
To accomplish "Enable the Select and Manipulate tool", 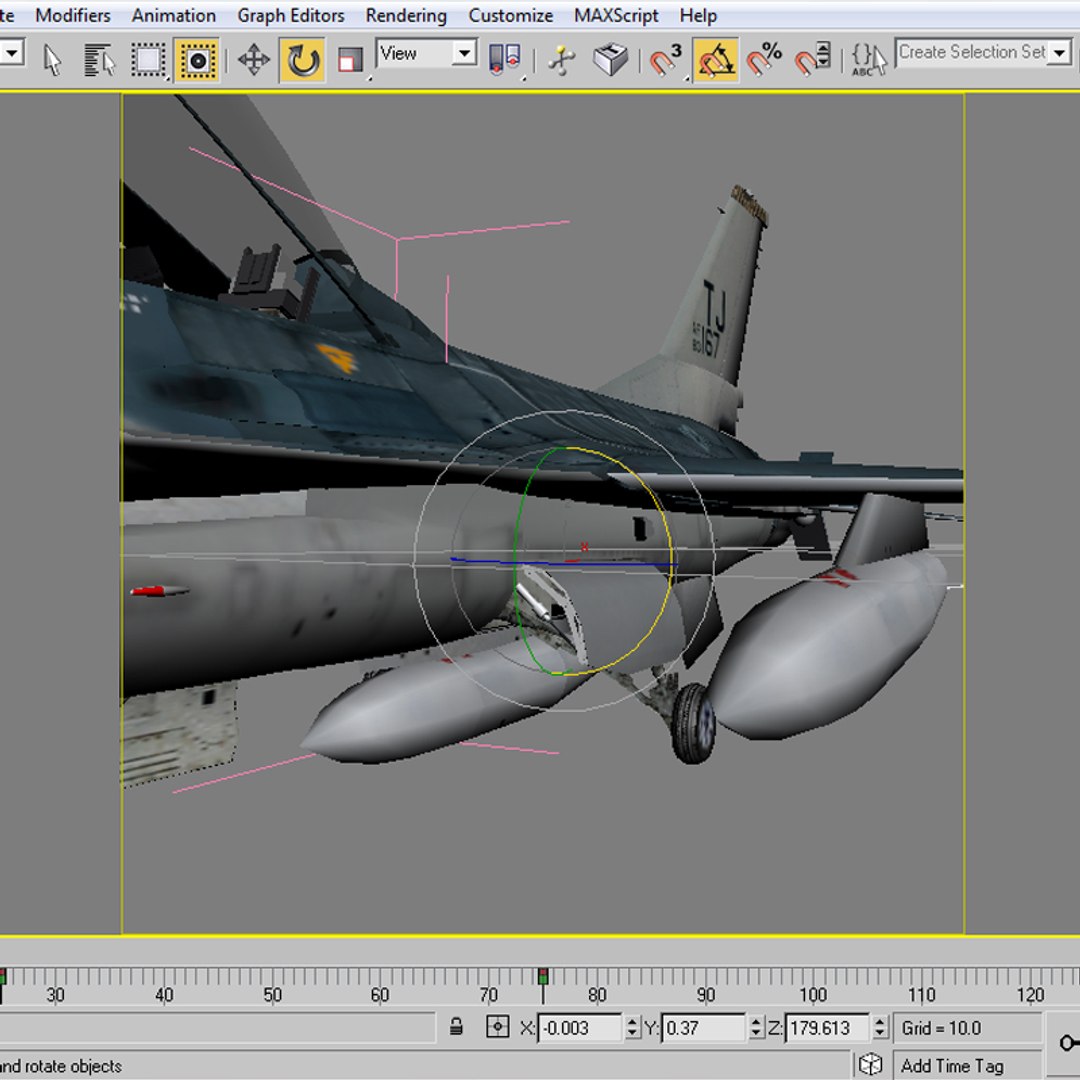I will (x=562, y=61).
